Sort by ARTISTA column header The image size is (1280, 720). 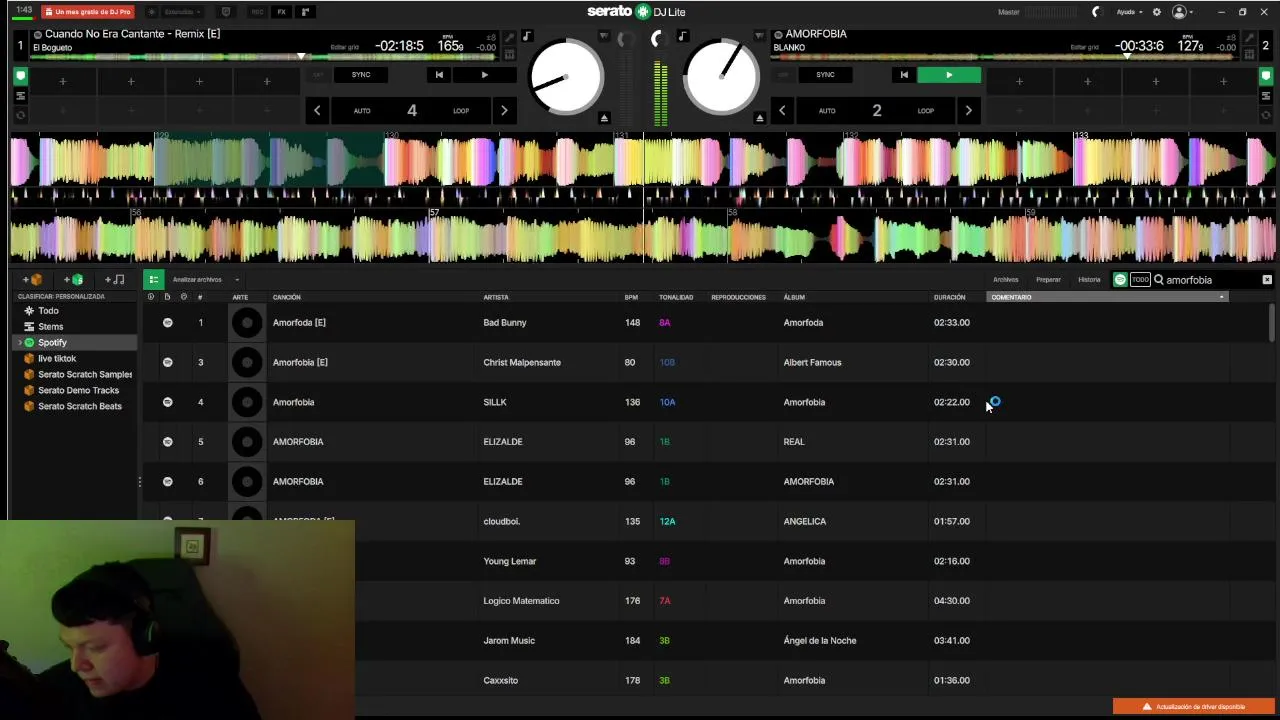pyautogui.click(x=496, y=297)
